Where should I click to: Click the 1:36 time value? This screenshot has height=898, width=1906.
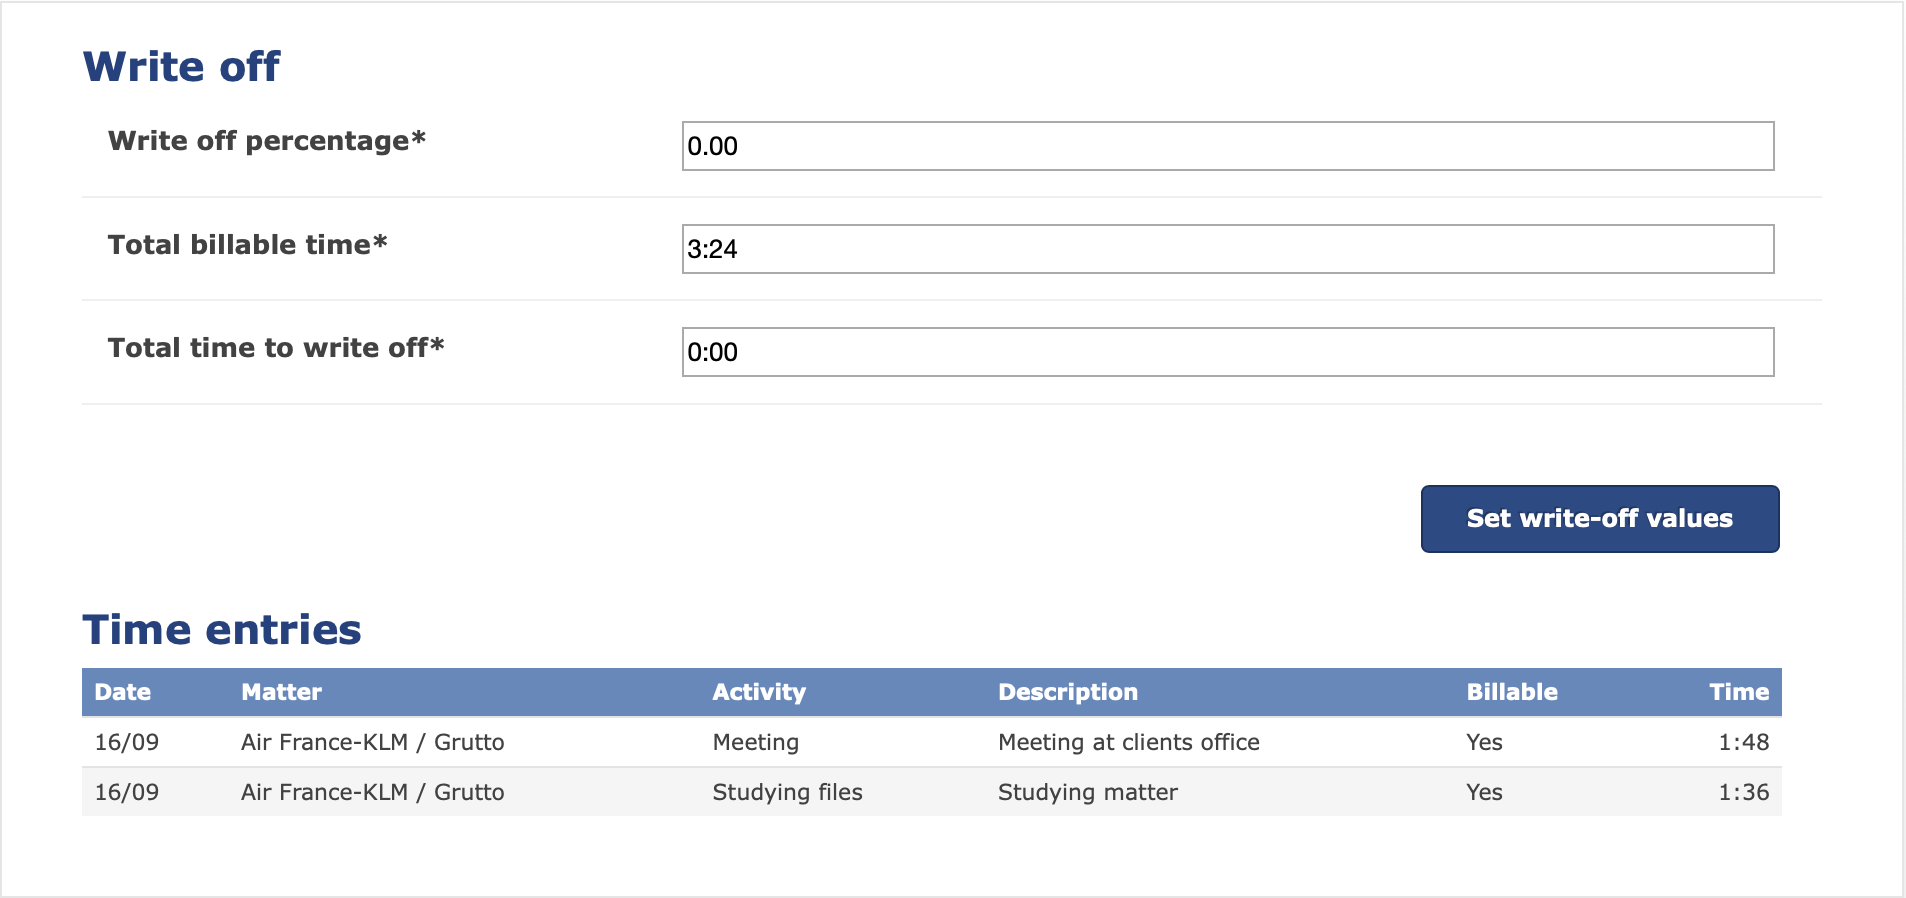click(x=1744, y=792)
